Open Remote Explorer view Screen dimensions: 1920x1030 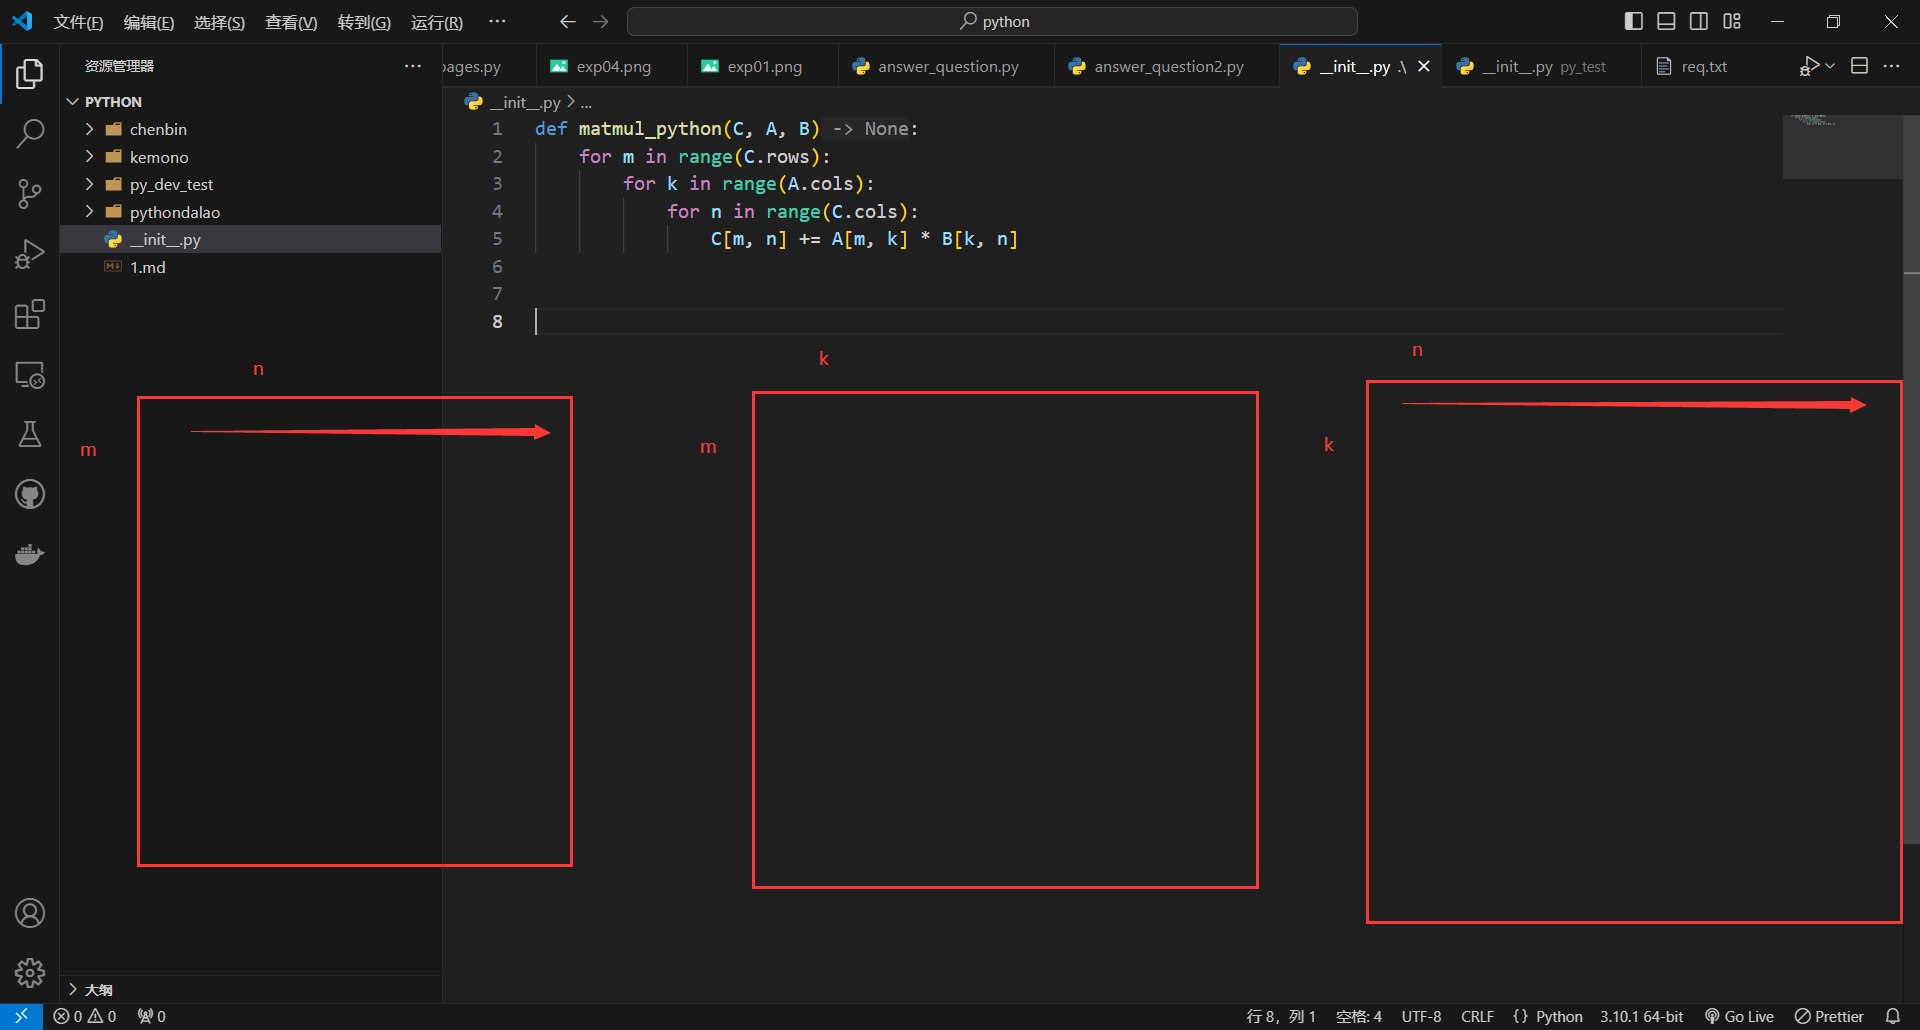[30, 375]
